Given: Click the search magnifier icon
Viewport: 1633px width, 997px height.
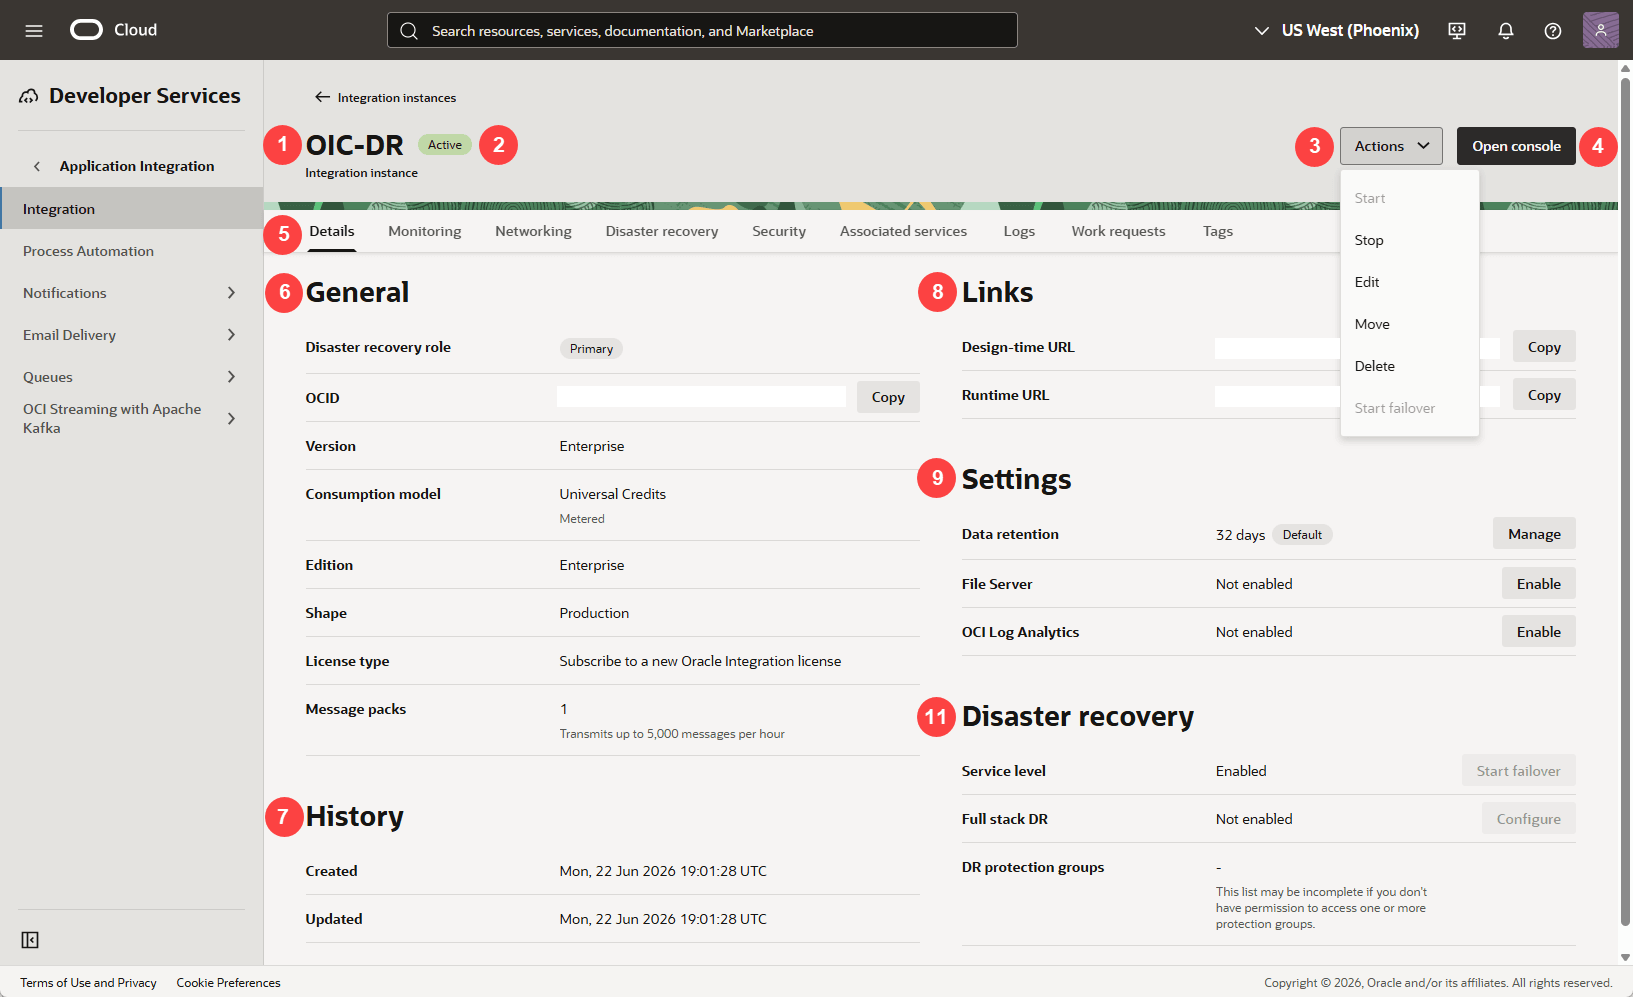Looking at the screenshot, I should [408, 31].
